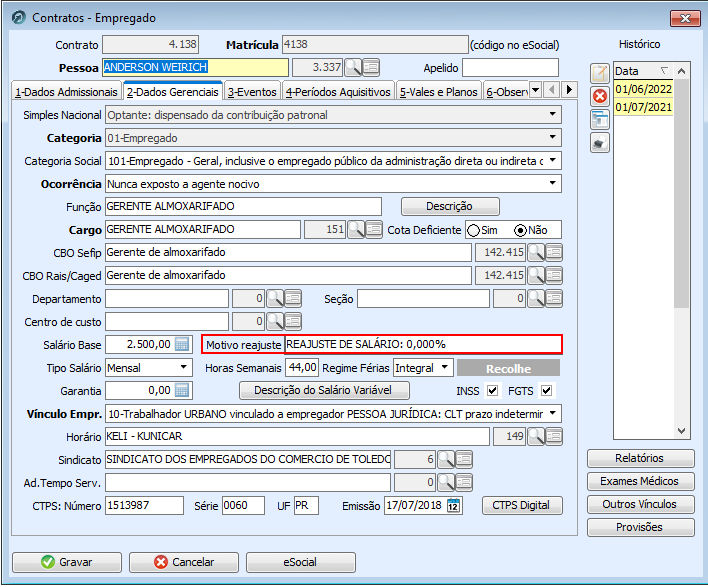Click the CBO Rais/Caged search magnifier
Viewport: 708px width, 587px height.
536,275
